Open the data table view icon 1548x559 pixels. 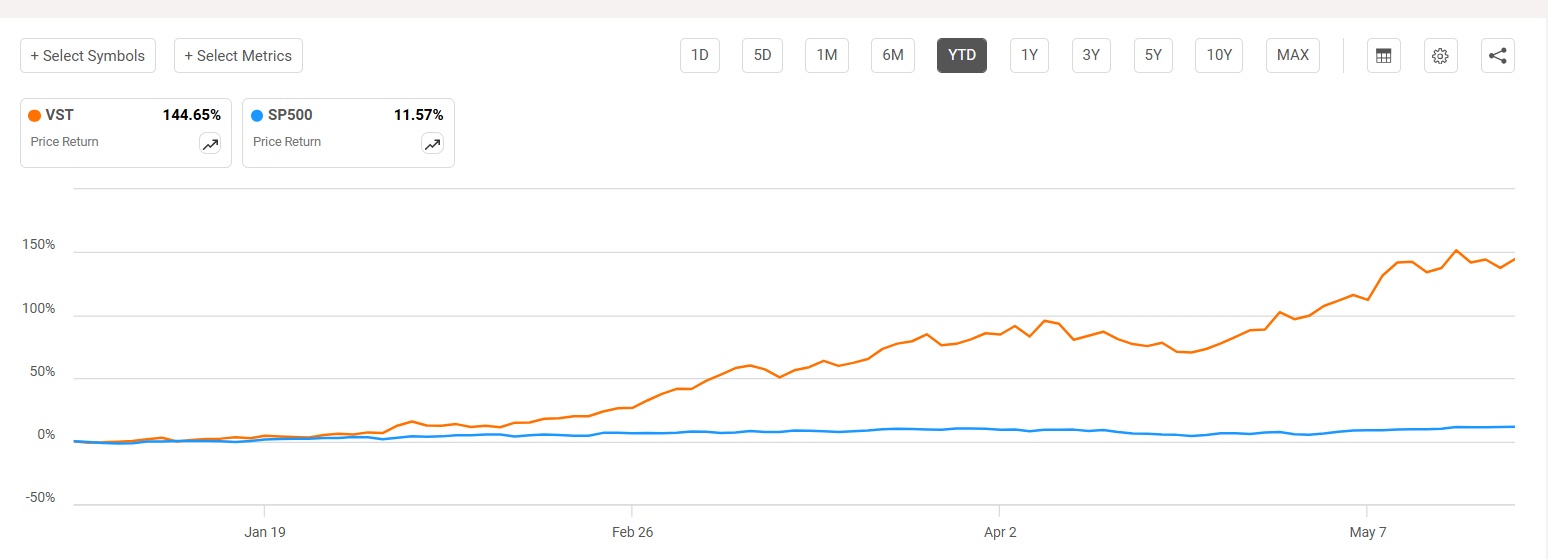(x=1384, y=56)
